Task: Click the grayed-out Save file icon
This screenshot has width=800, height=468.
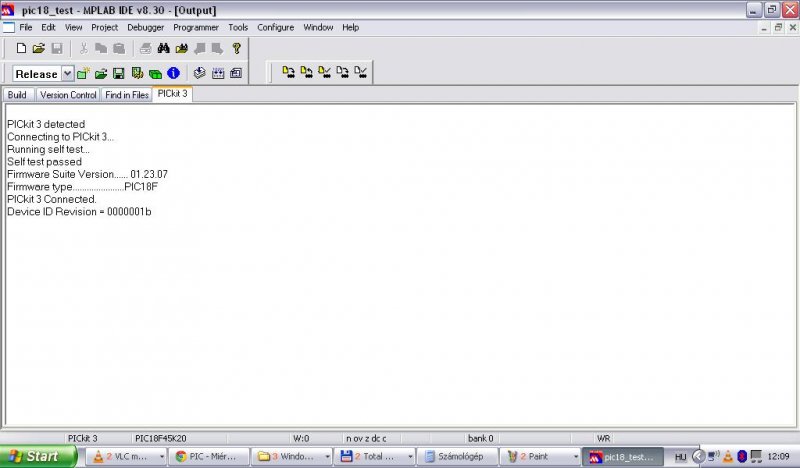Action: point(57,48)
